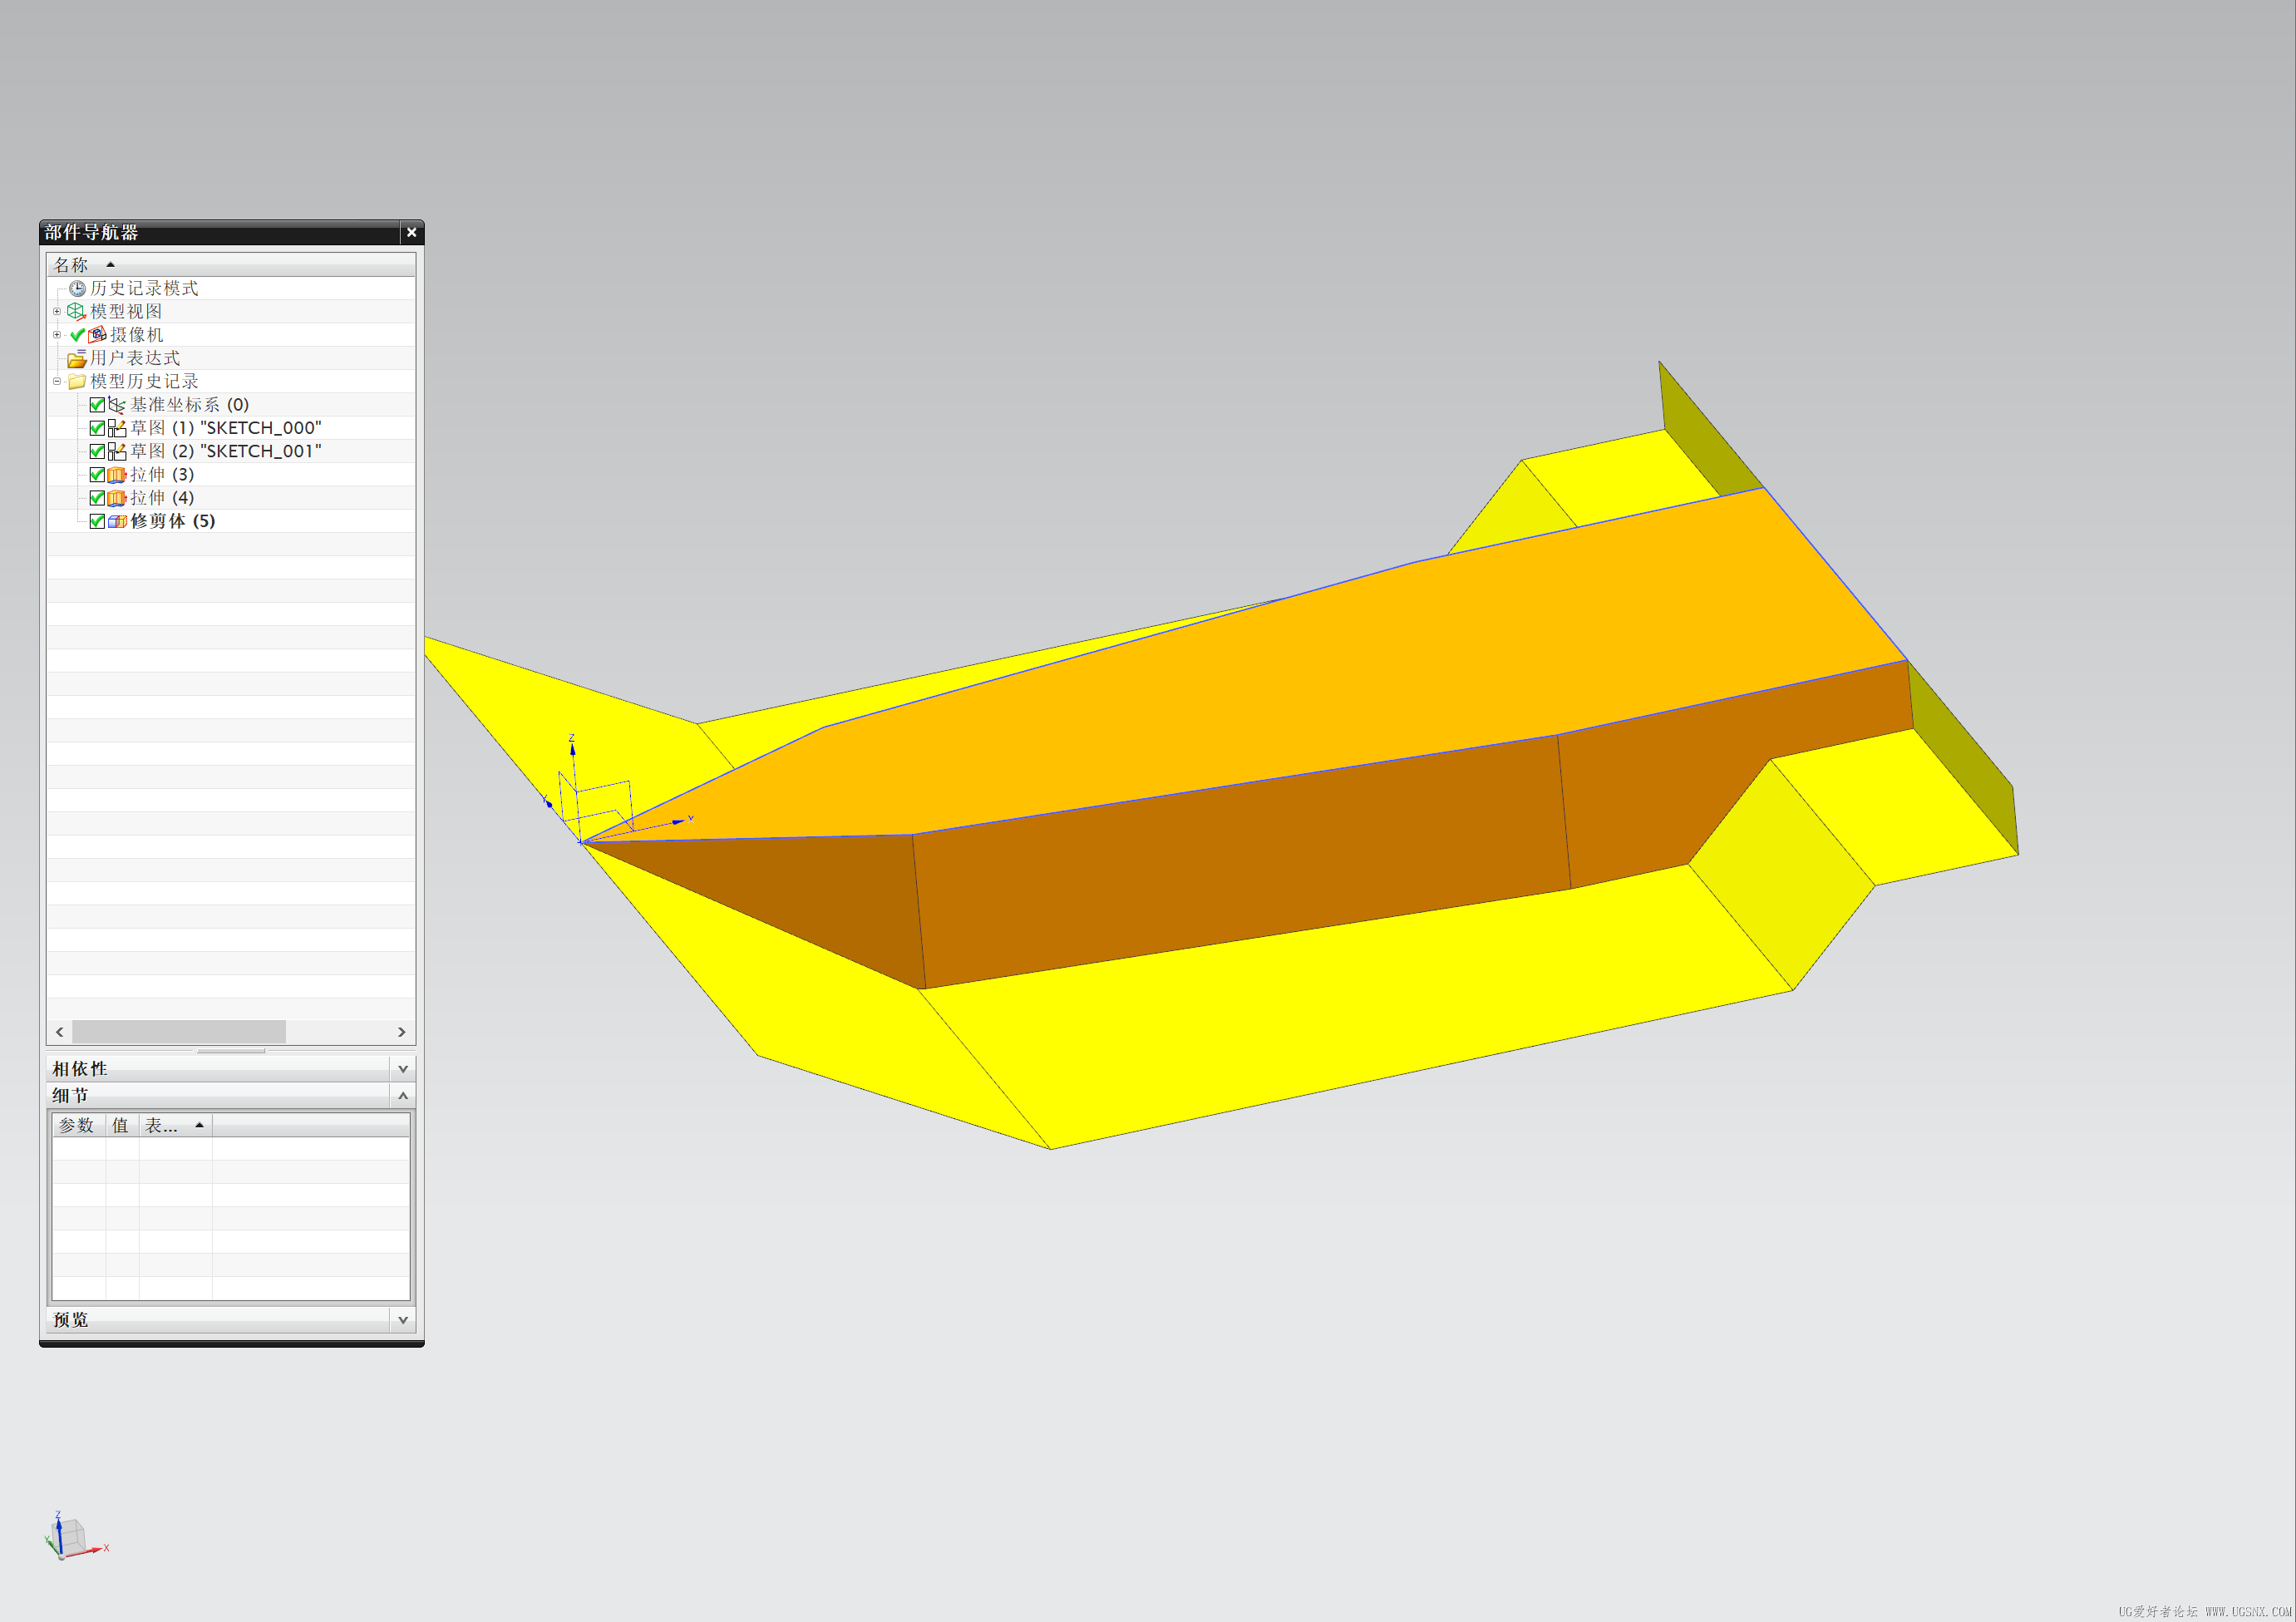Collapse the 模型历史记录 folder node
This screenshot has height=1622, width=2296.
57,381
